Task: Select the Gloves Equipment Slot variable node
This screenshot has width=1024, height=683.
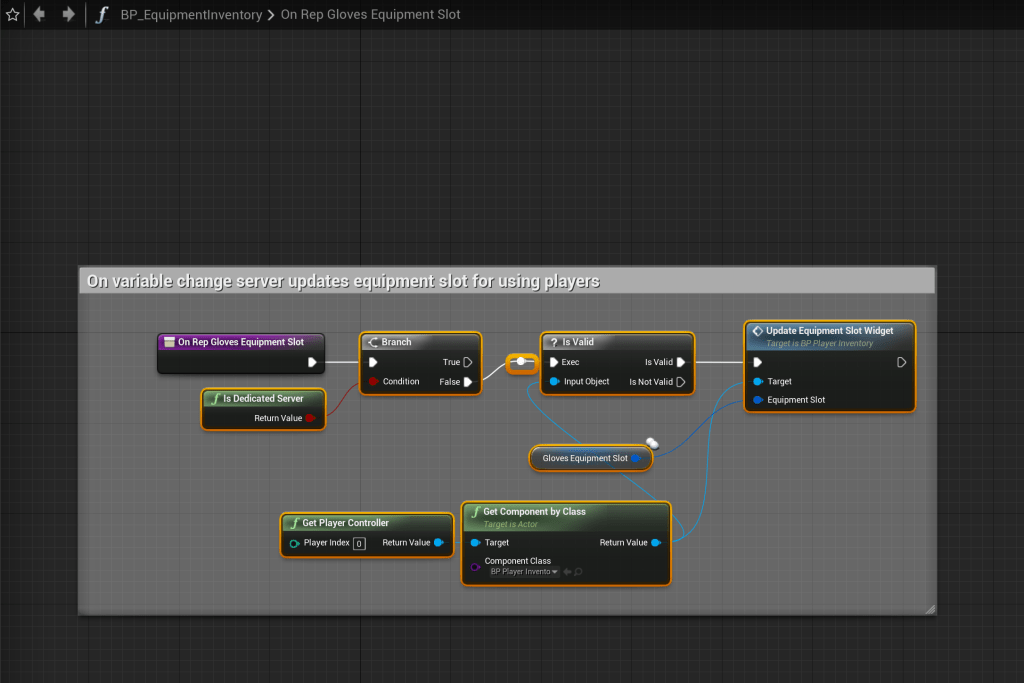Action: (x=585, y=458)
